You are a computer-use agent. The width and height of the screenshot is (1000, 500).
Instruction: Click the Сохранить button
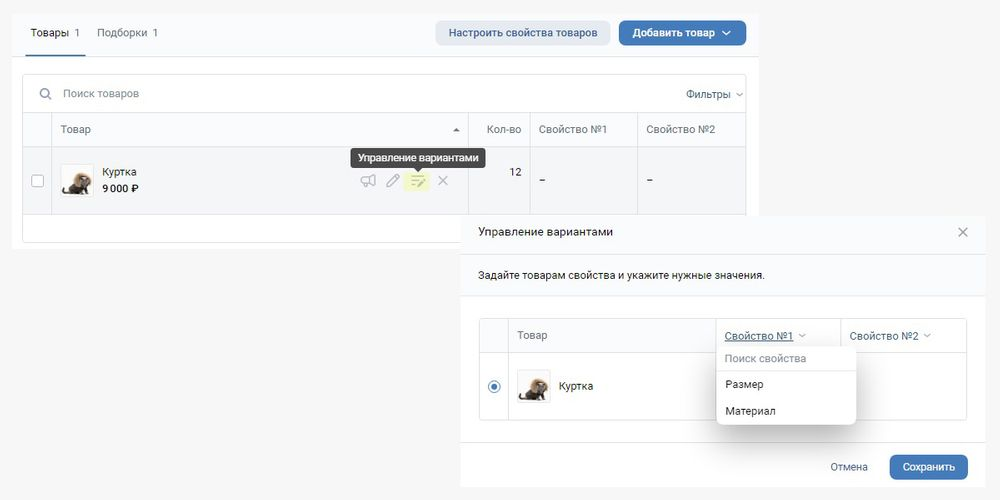(x=929, y=467)
